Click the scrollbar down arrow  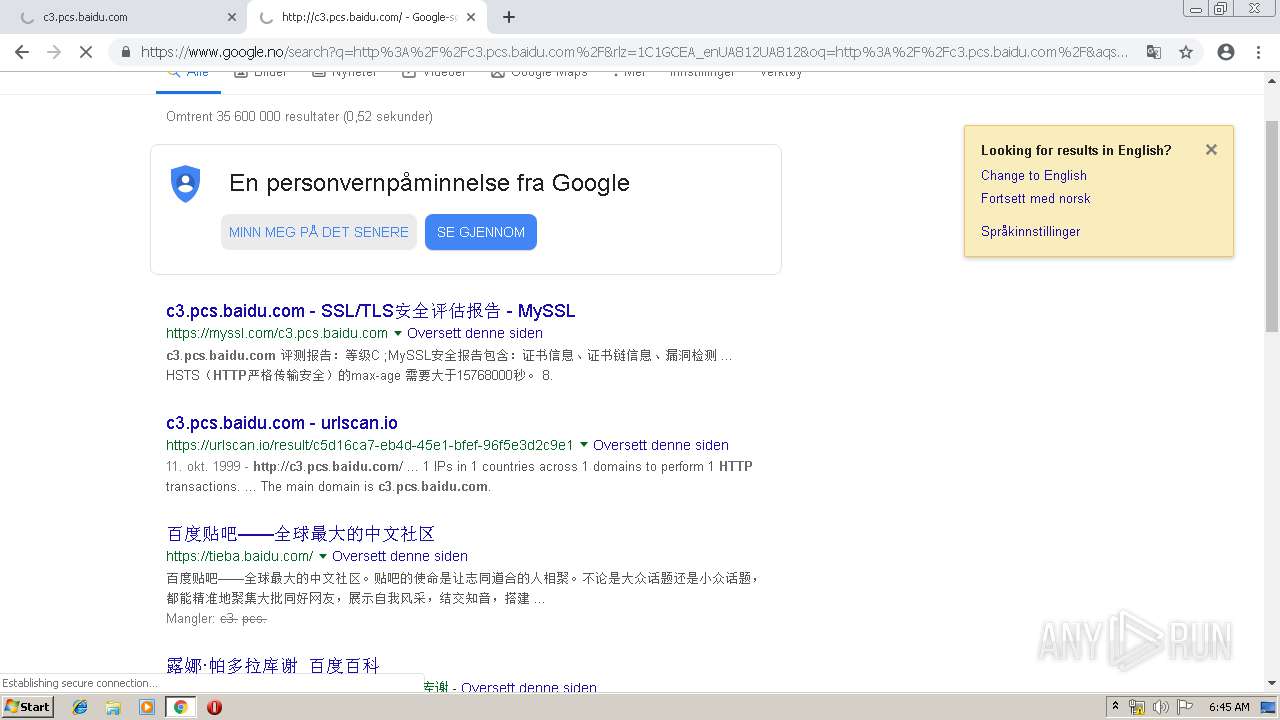[1272, 684]
